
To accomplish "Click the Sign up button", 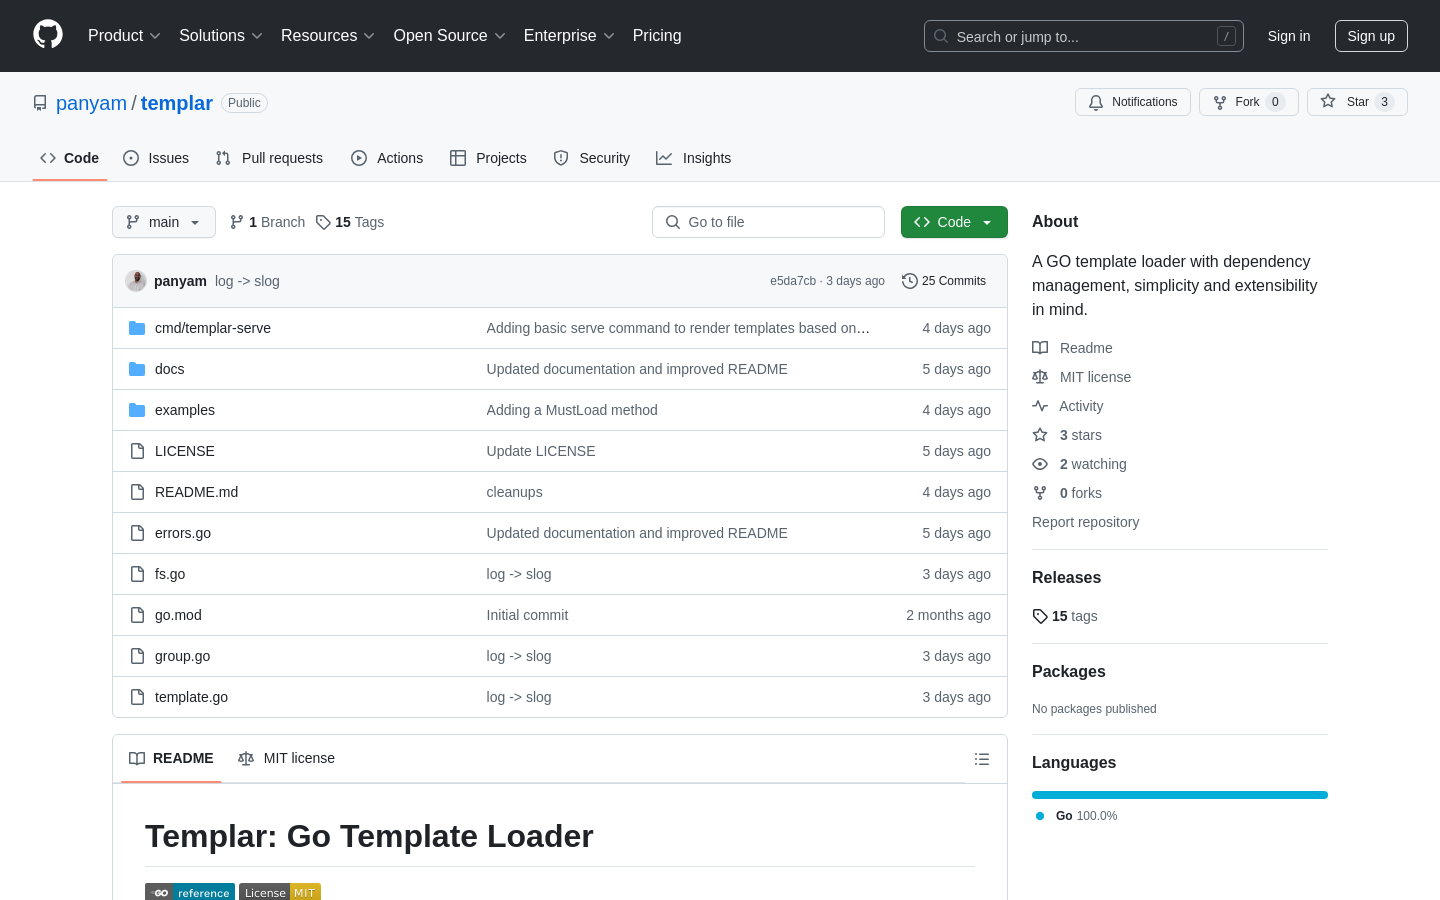I will (x=1371, y=36).
